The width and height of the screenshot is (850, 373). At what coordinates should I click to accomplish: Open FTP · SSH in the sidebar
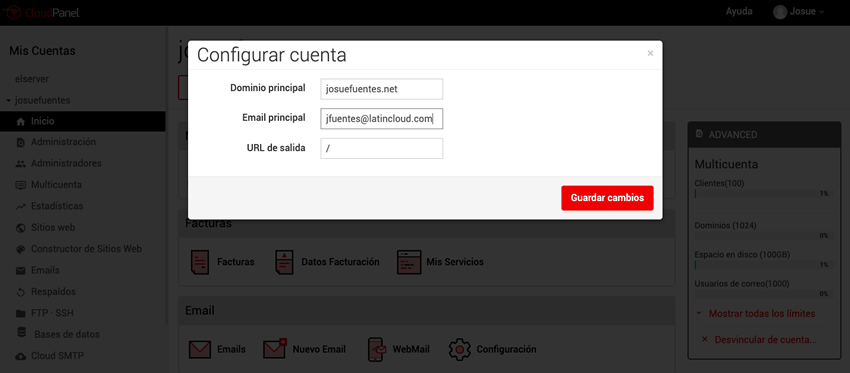click(52, 313)
